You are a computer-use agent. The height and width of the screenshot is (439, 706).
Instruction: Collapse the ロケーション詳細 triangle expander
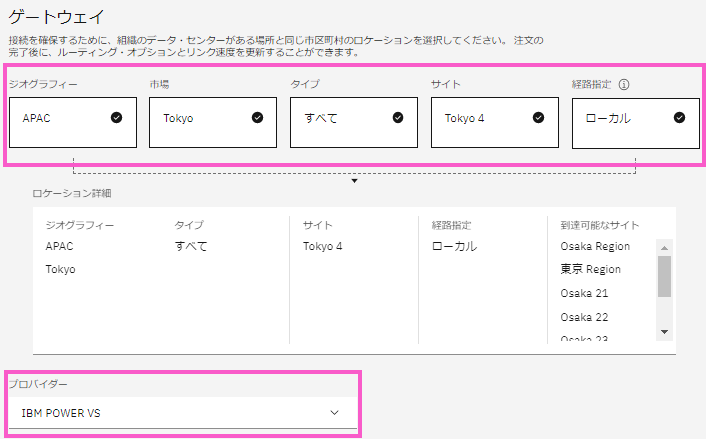point(355,181)
